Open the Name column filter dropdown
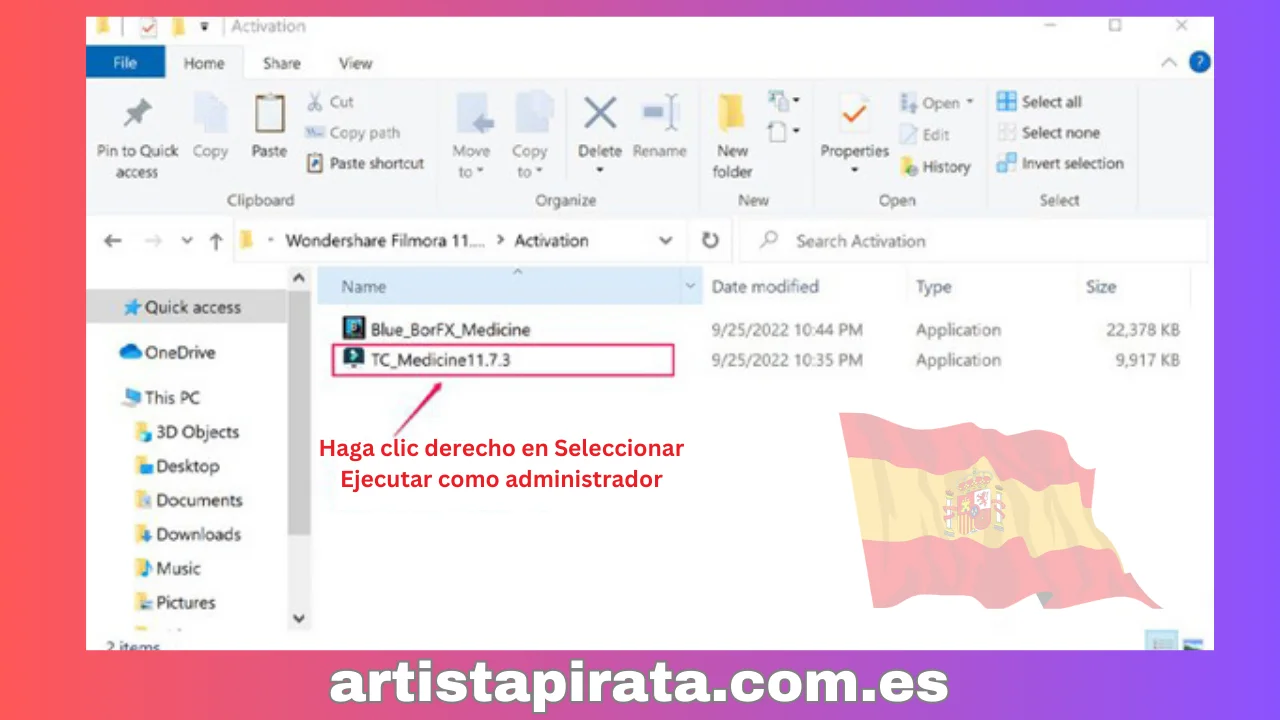Image resolution: width=1280 pixels, height=720 pixels. [x=690, y=287]
